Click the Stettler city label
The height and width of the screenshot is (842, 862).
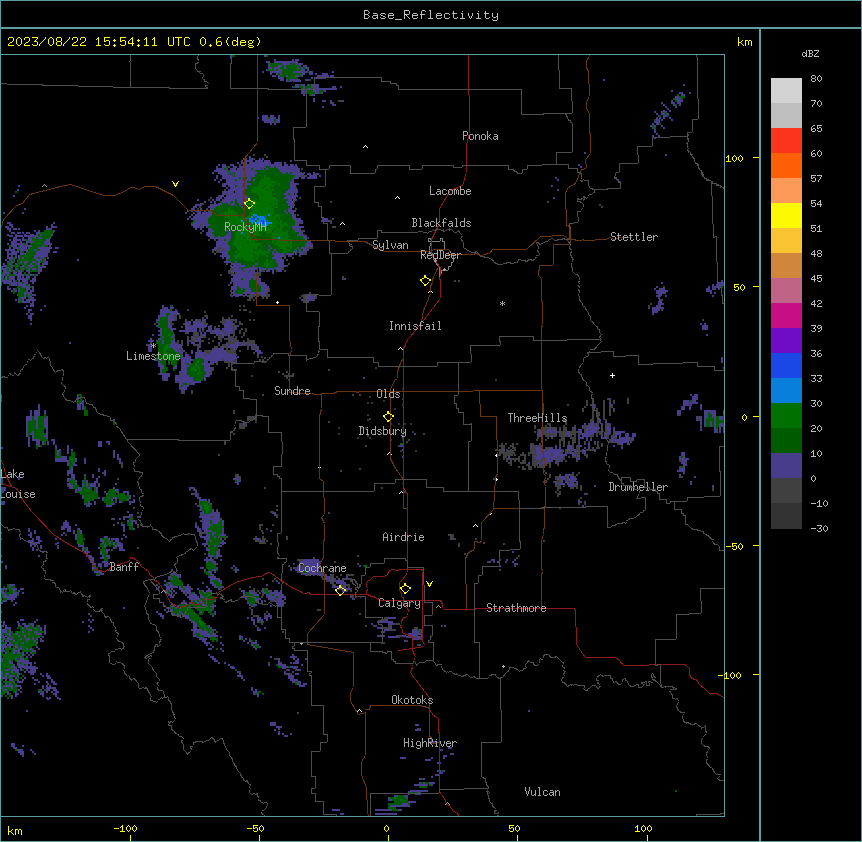634,237
